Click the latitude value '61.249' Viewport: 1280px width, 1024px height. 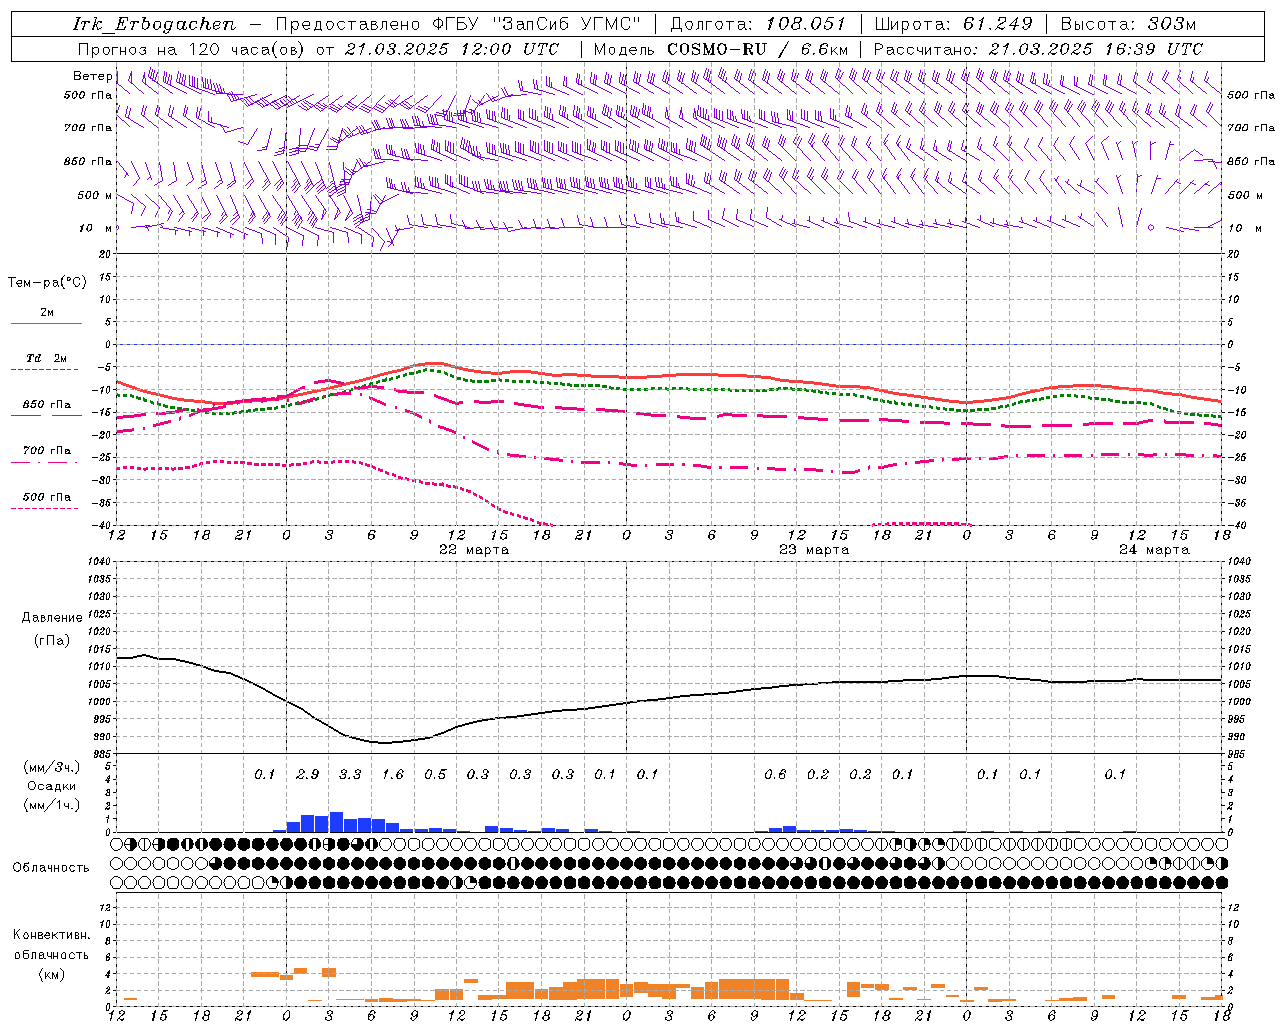[x=997, y=24]
